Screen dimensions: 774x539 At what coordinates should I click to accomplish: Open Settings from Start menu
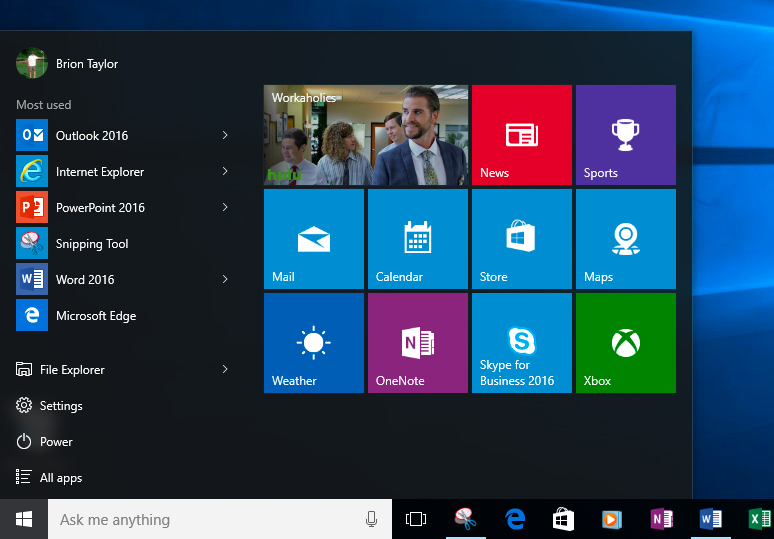coord(49,406)
